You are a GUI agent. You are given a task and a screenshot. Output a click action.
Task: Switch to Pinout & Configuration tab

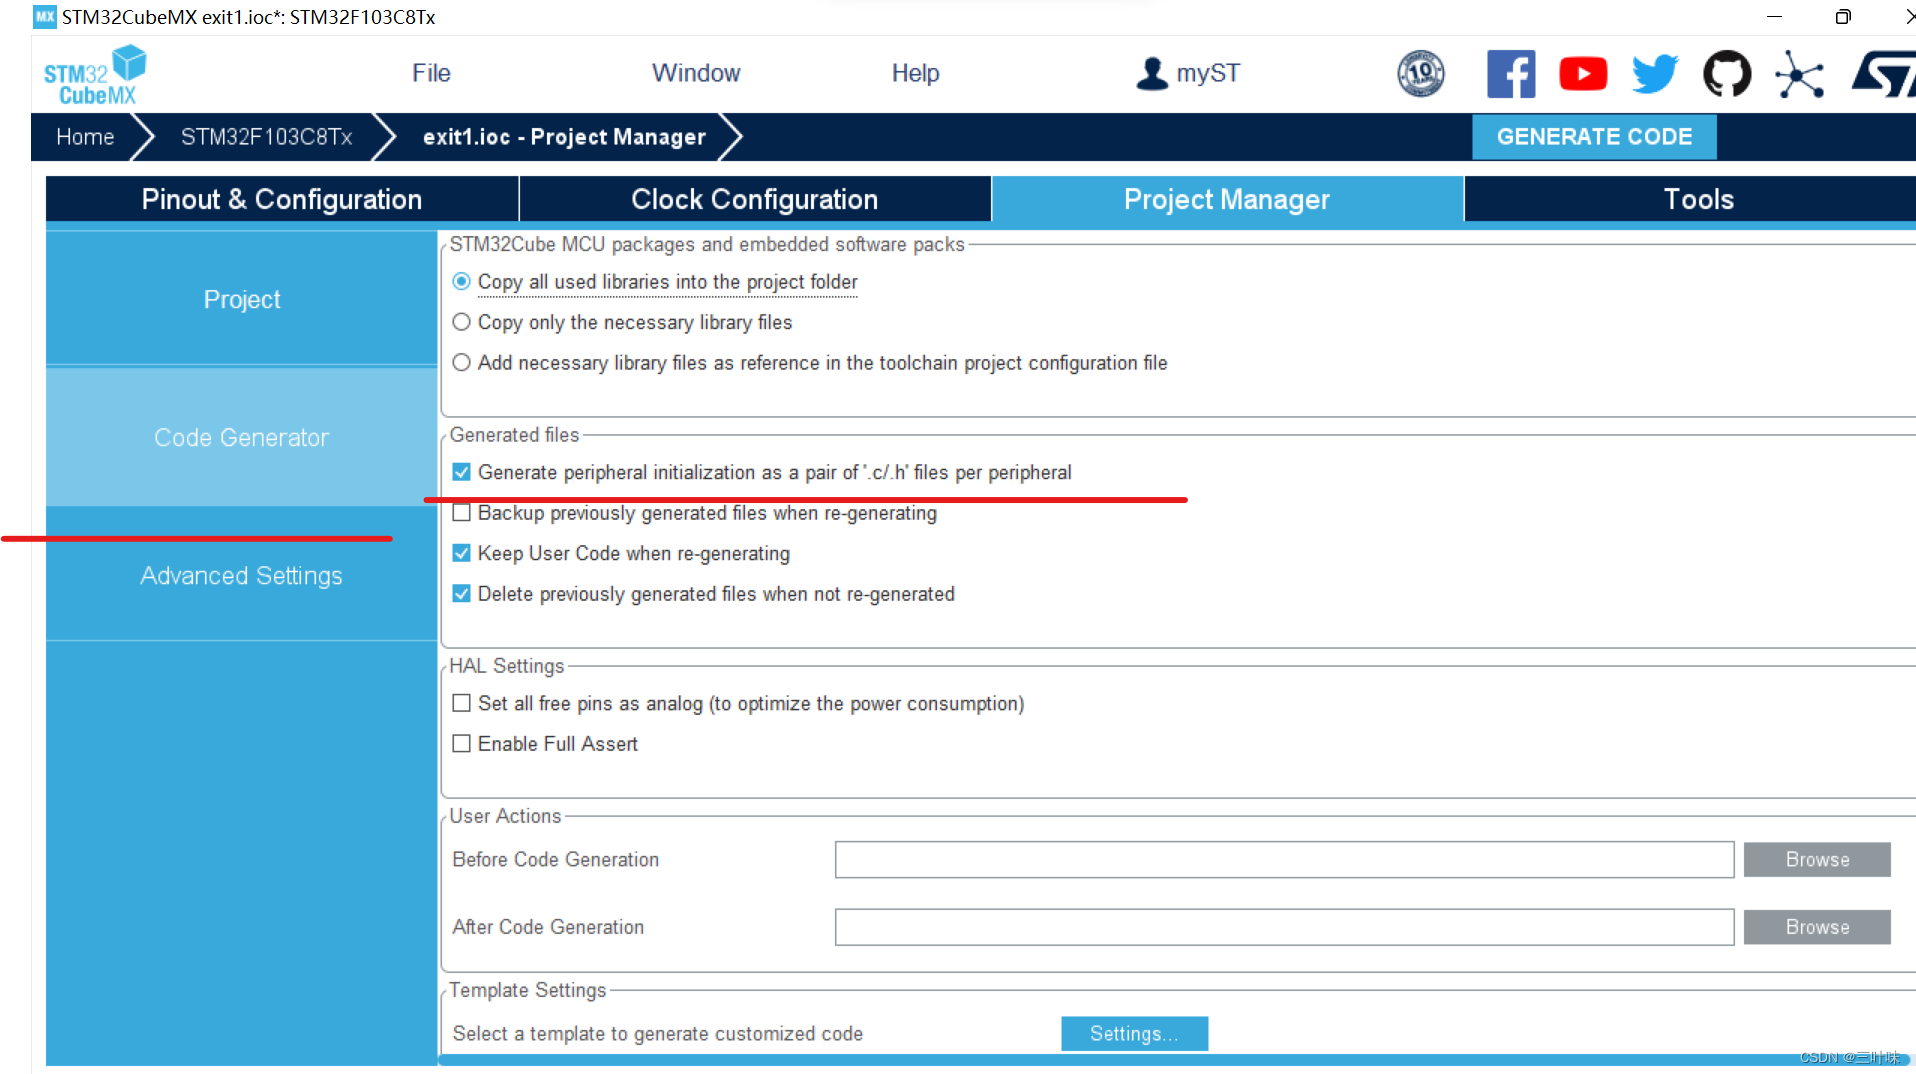pyautogui.click(x=282, y=199)
